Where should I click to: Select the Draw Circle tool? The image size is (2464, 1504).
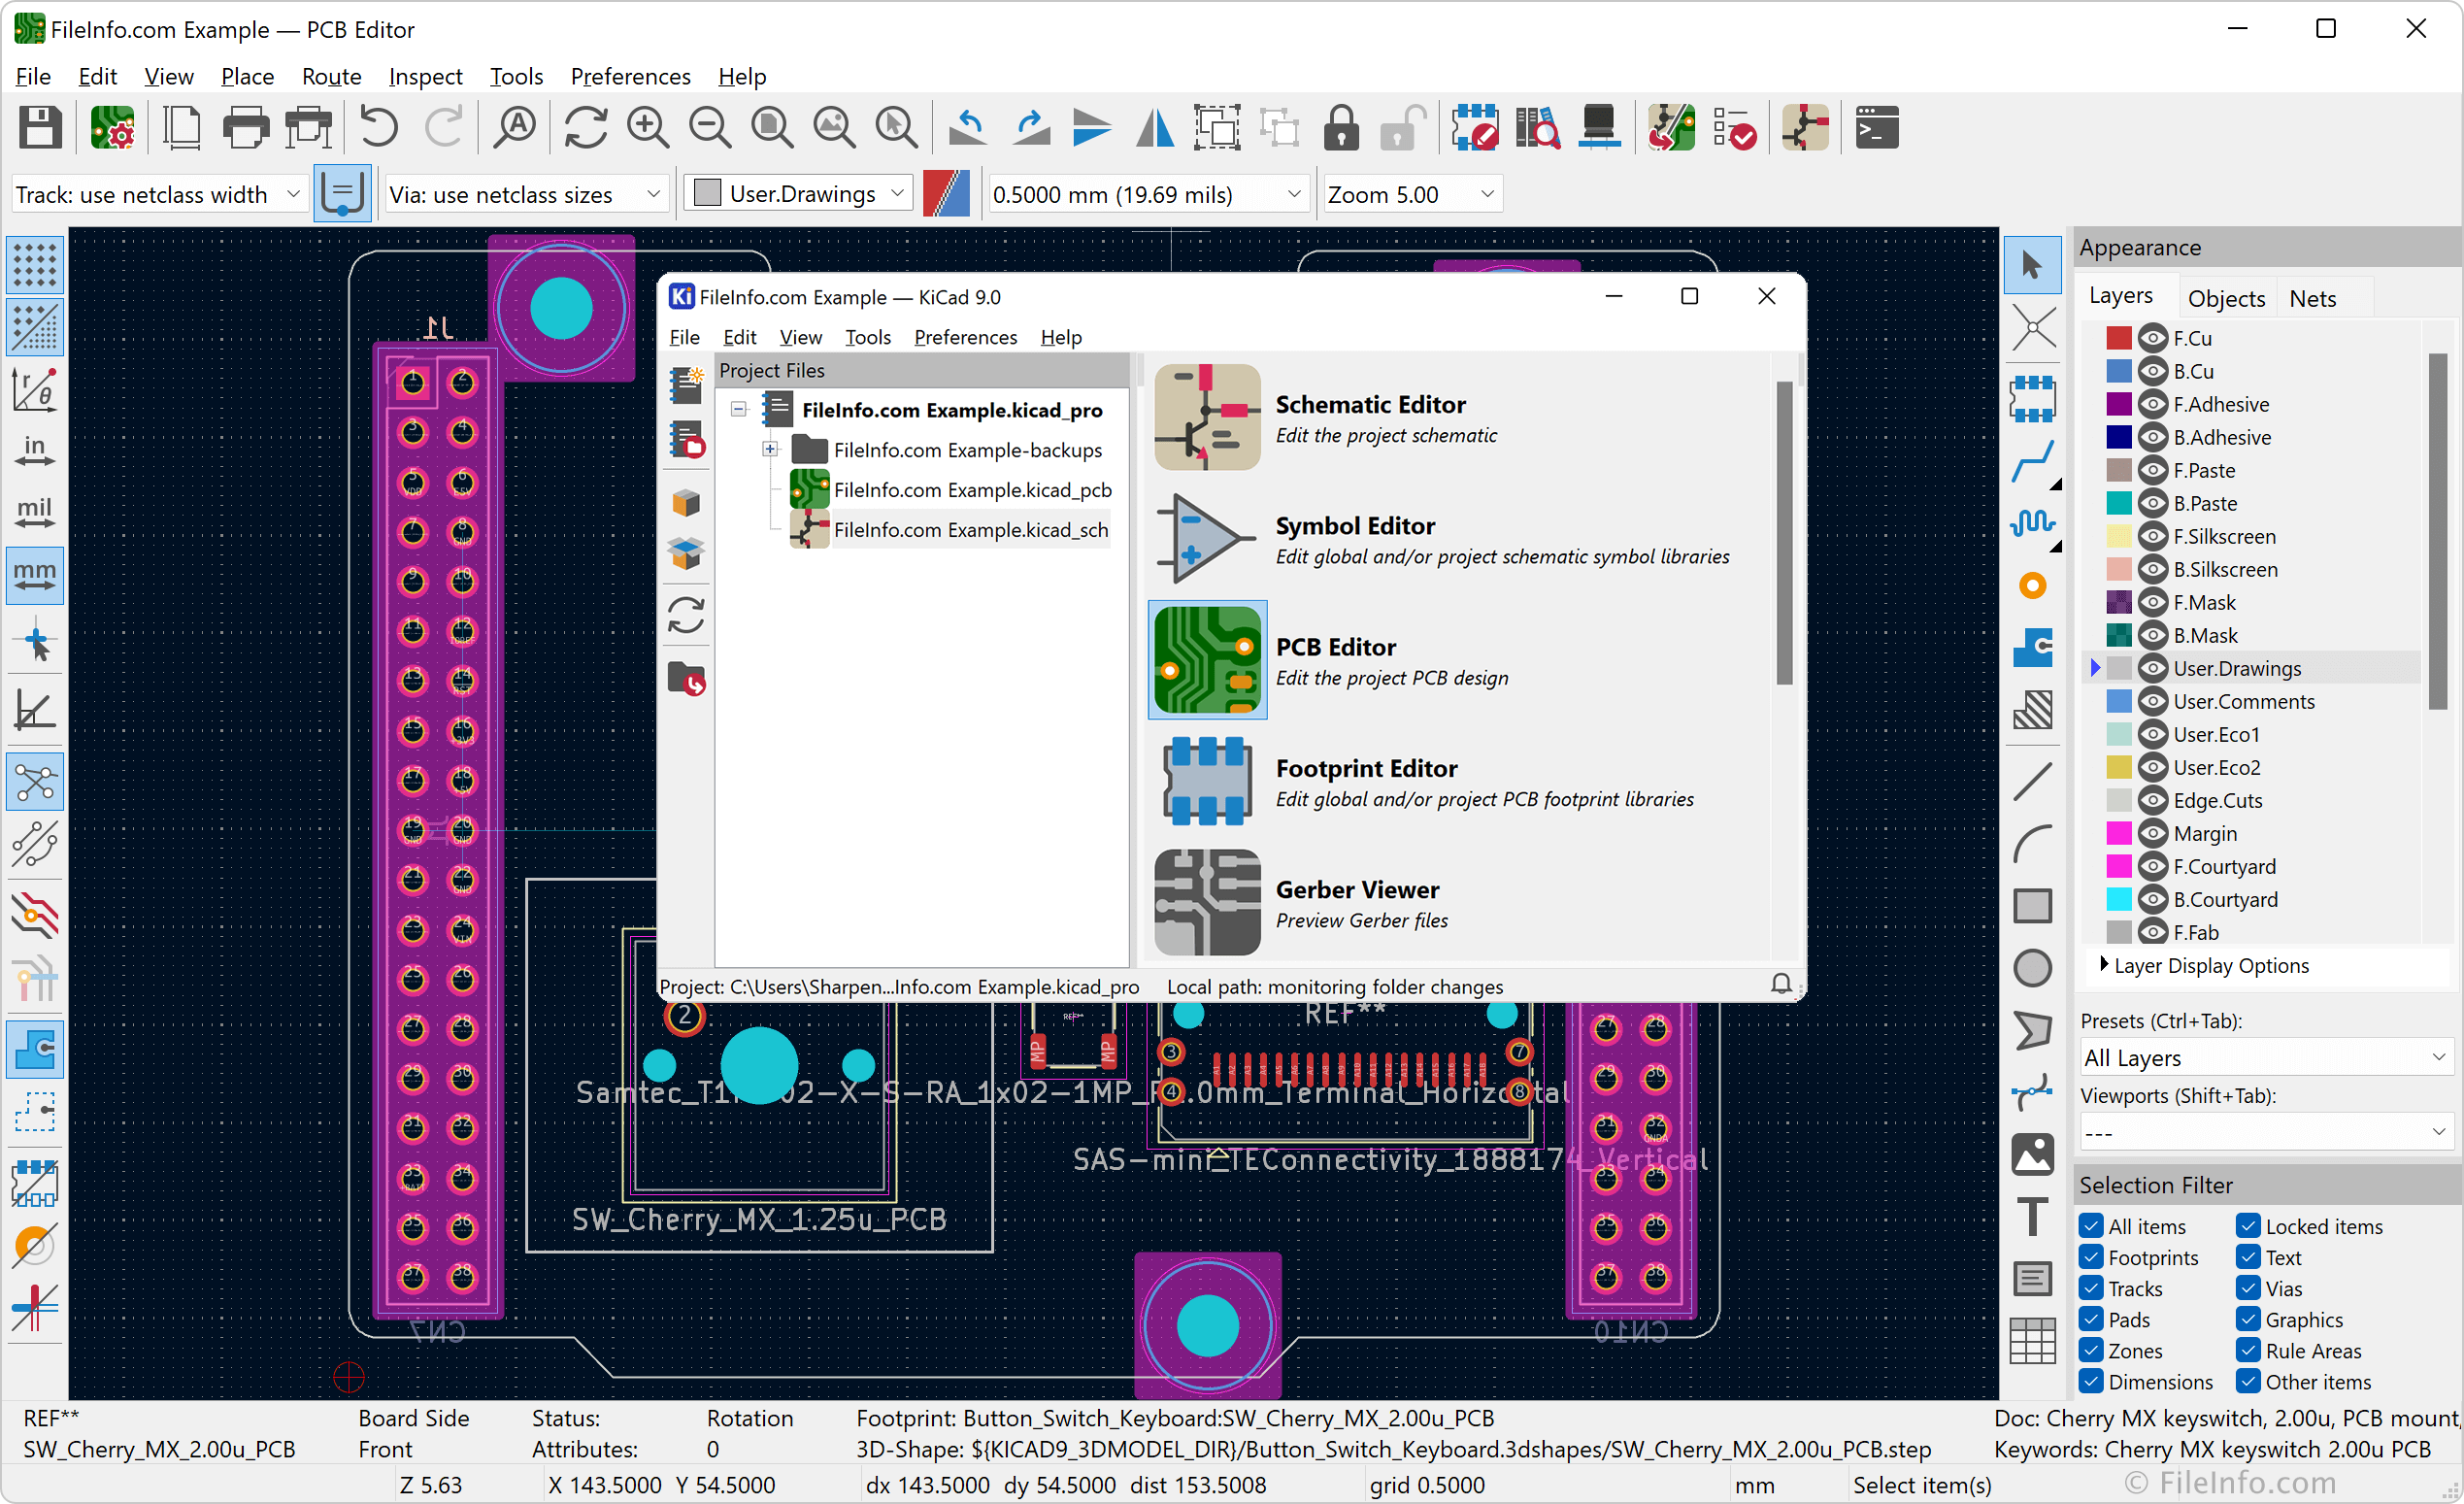2032,967
